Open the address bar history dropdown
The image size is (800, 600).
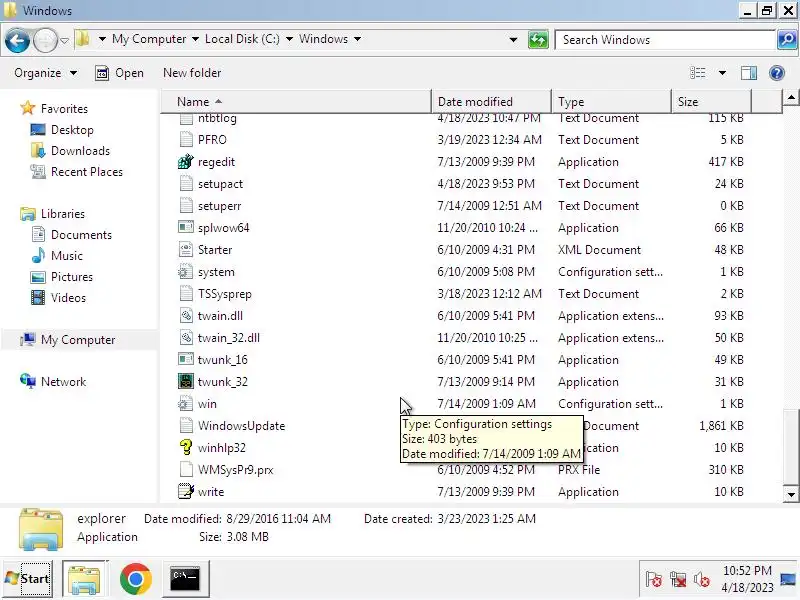click(513, 39)
